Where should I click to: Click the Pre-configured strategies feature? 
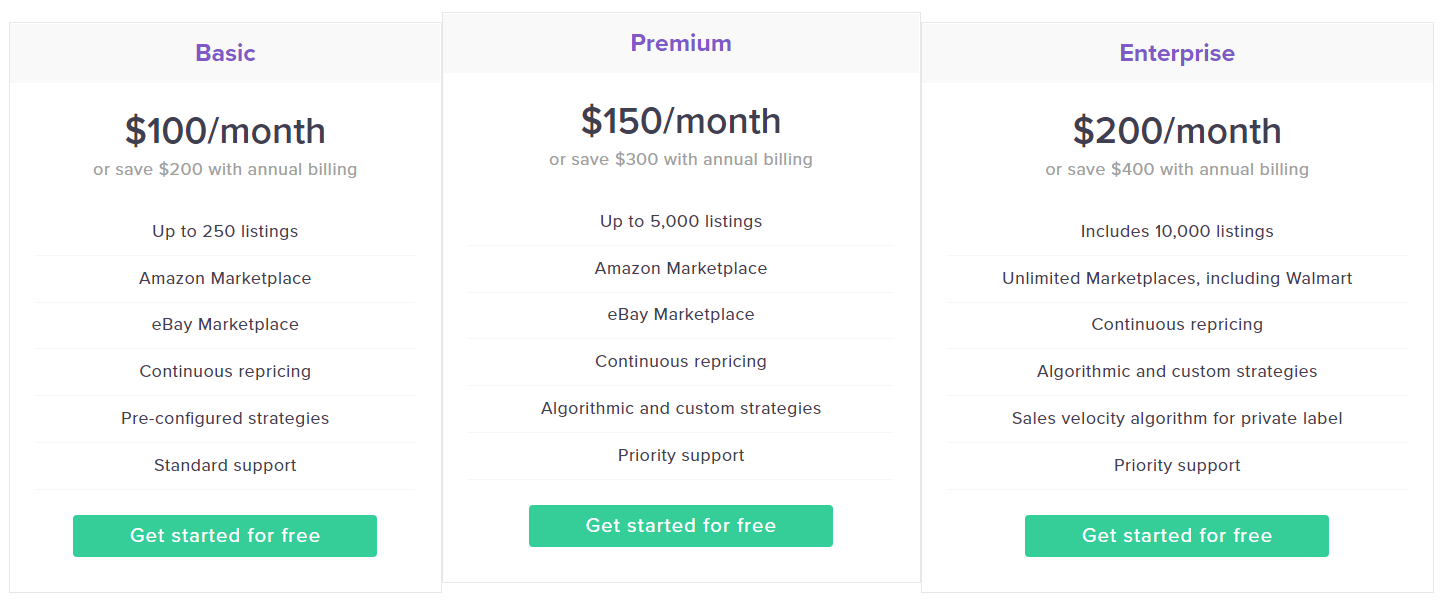point(225,418)
